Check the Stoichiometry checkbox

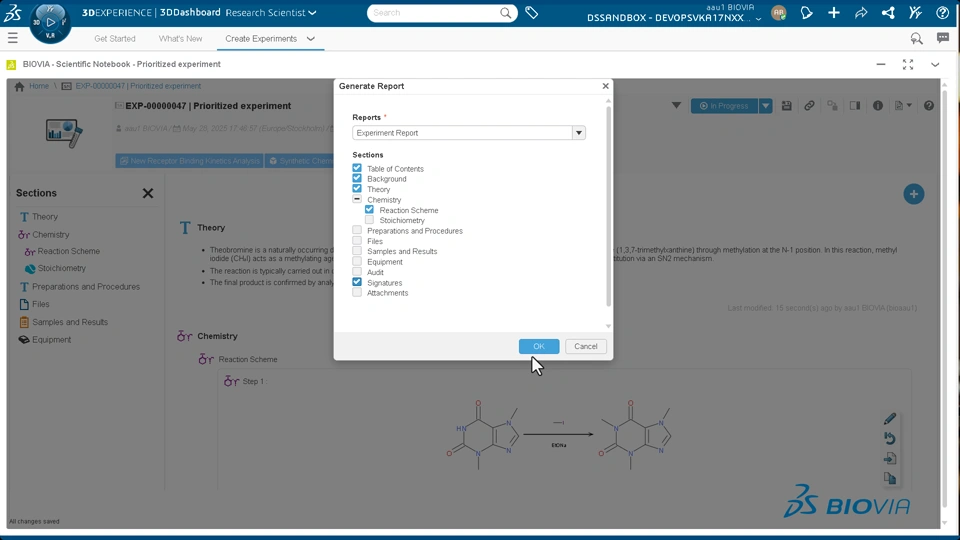[369, 220]
